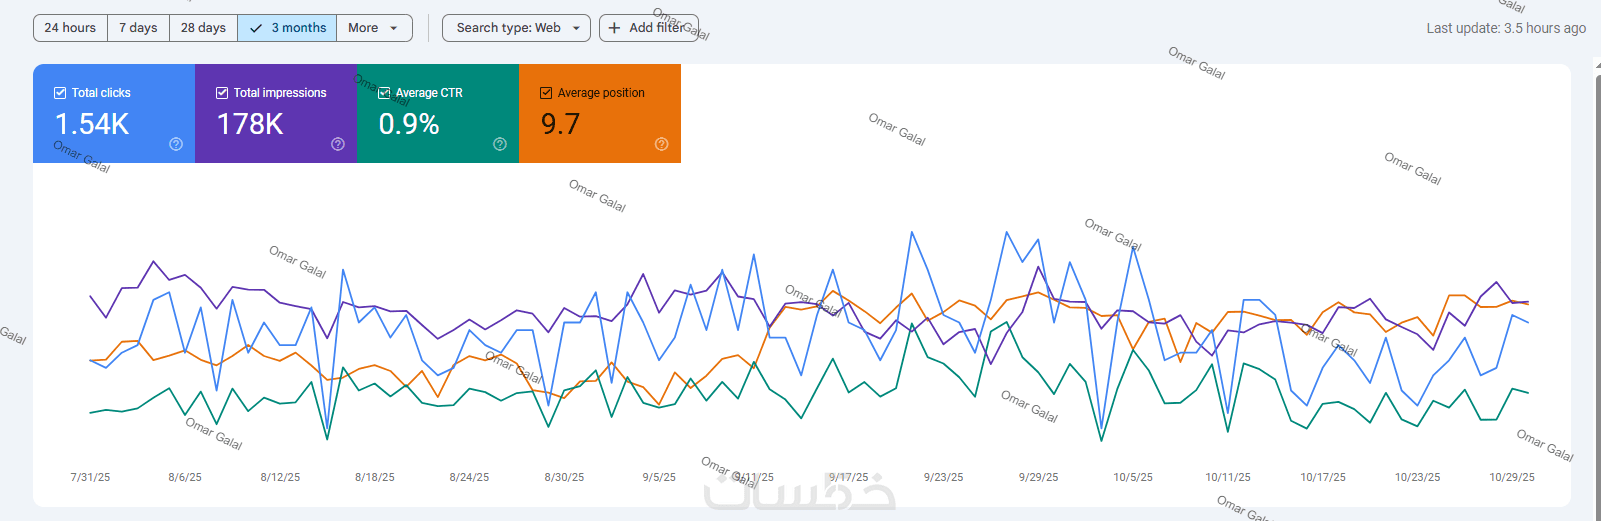Switch to the 7 days range
Image resolution: width=1601 pixels, height=521 pixels.
coord(138,28)
